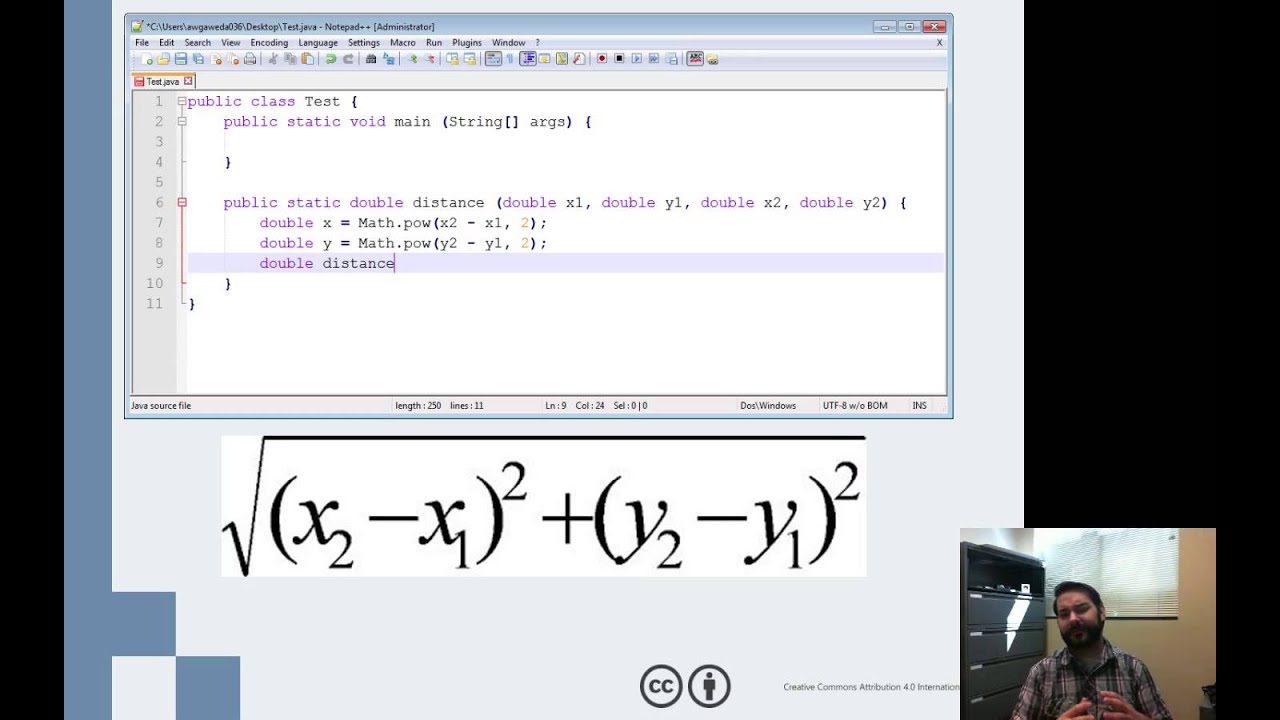The height and width of the screenshot is (720, 1280).
Task: Click the last toolbar icon after spell-check
Action: tap(713, 59)
